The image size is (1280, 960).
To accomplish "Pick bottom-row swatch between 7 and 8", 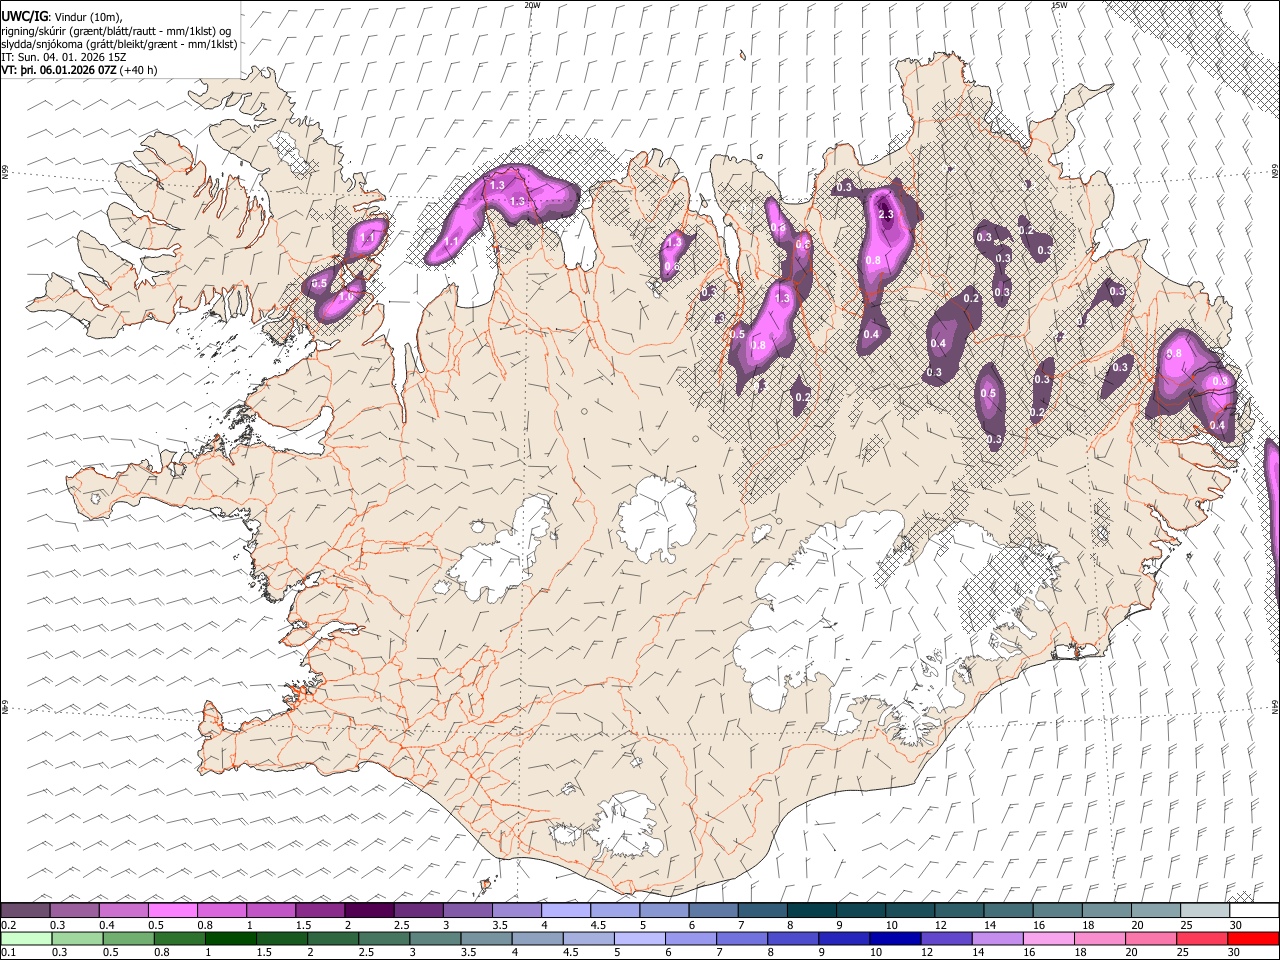I will click(742, 938).
